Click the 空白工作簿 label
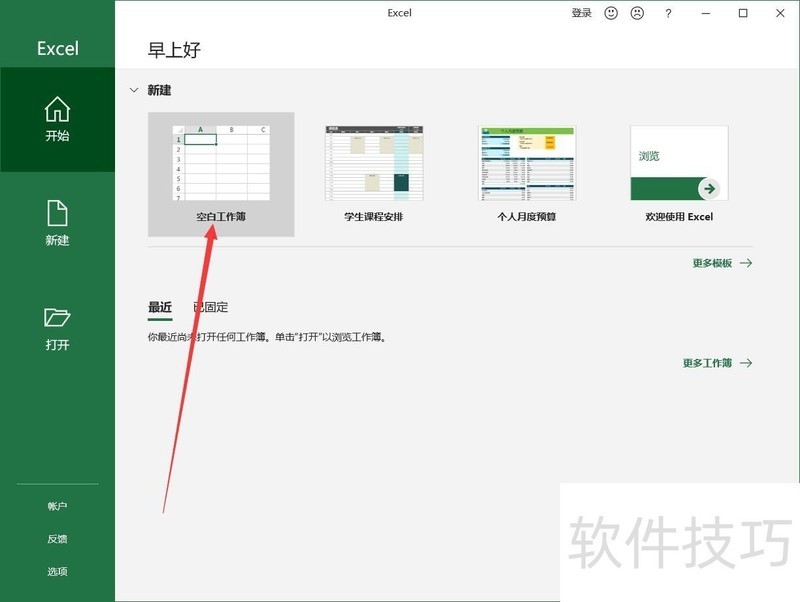This screenshot has width=800, height=602. (x=221, y=217)
